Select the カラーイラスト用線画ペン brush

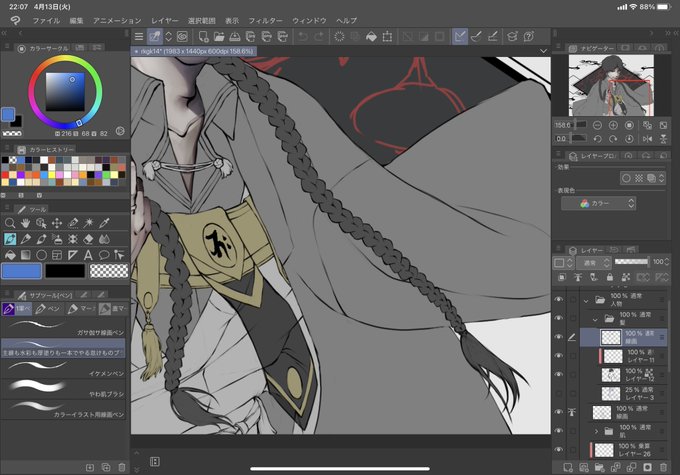pos(63,410)
